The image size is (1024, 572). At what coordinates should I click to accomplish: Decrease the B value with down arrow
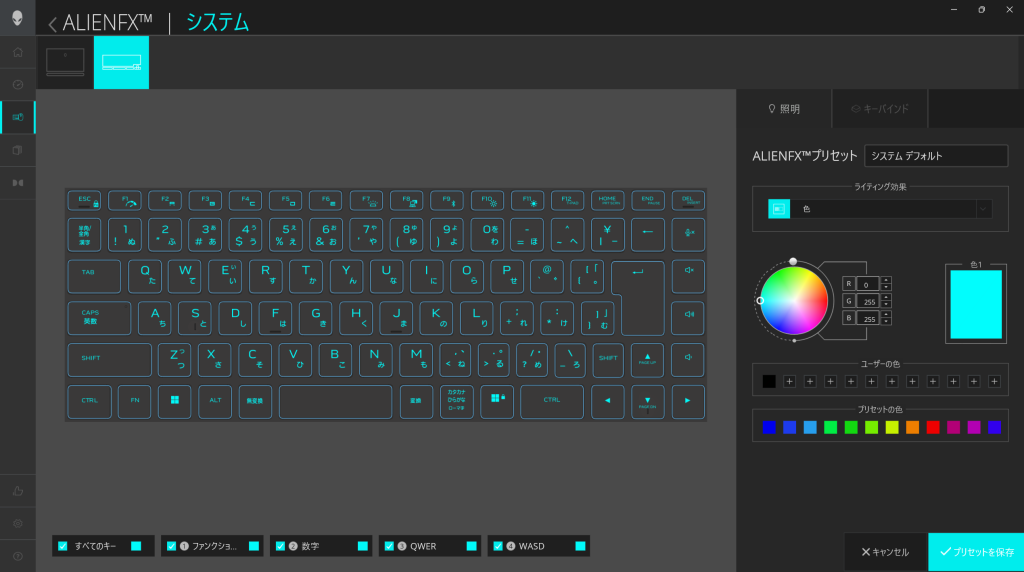pyautogui.click(x=886, y=323)
